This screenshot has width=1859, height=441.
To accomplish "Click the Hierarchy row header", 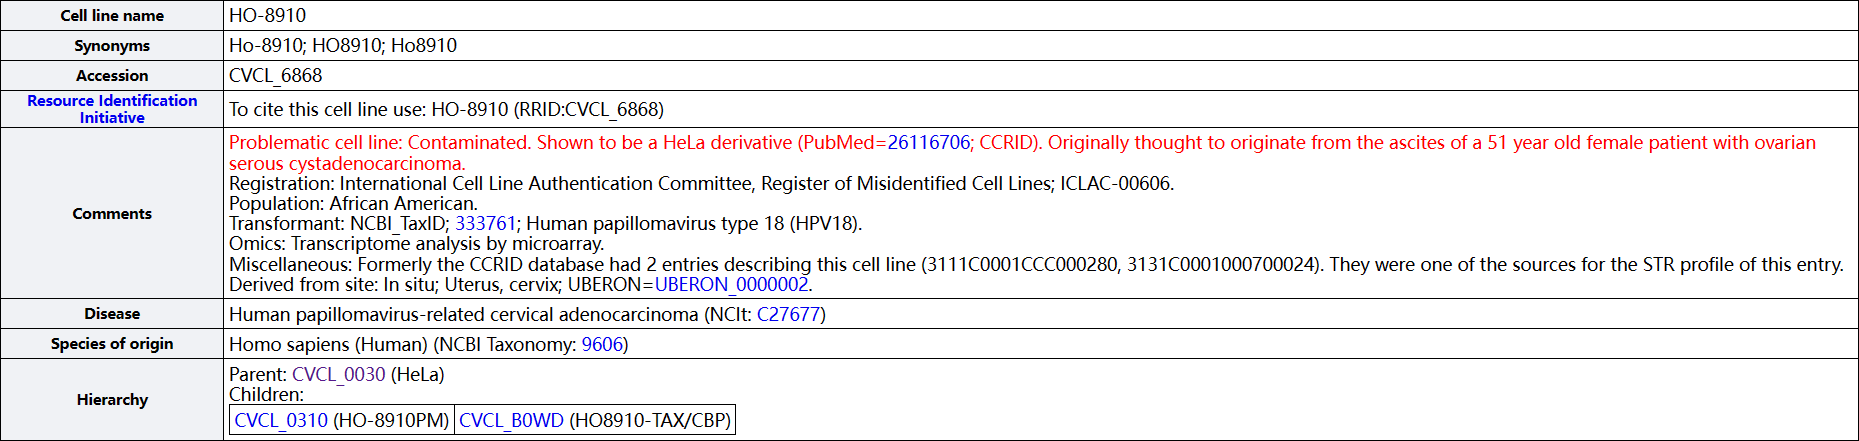I will 112,400.
